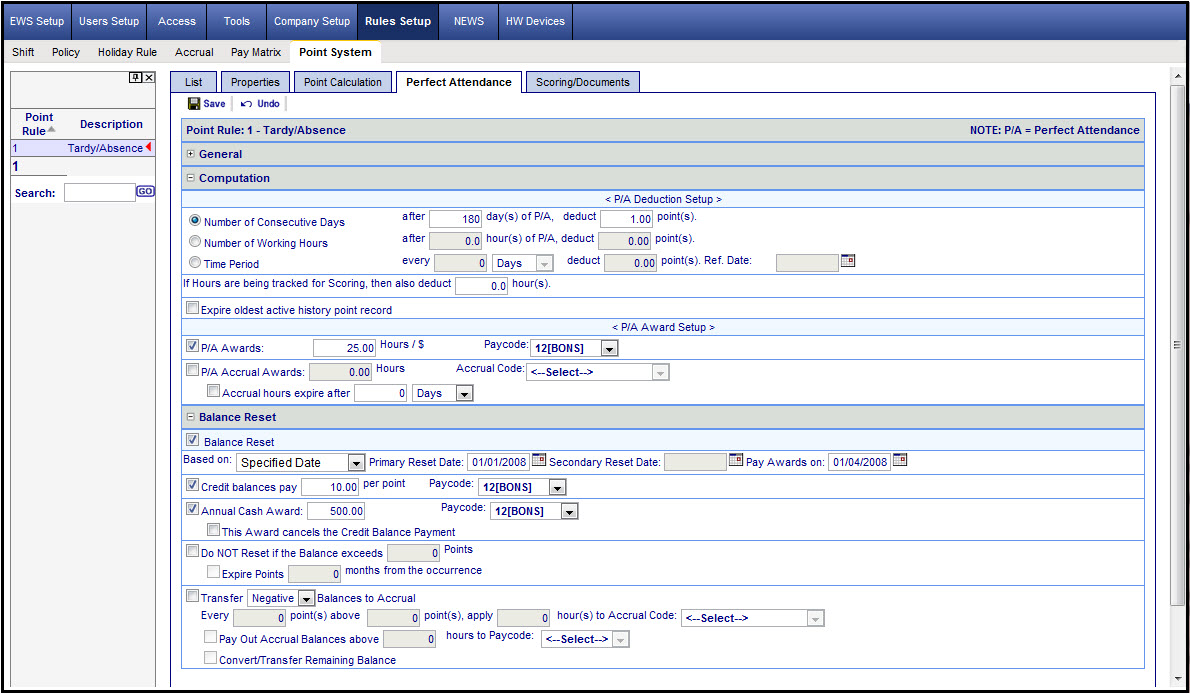Open calendar for Secondary Reset Date
The image size is (1190, 694).
(736, 460)
